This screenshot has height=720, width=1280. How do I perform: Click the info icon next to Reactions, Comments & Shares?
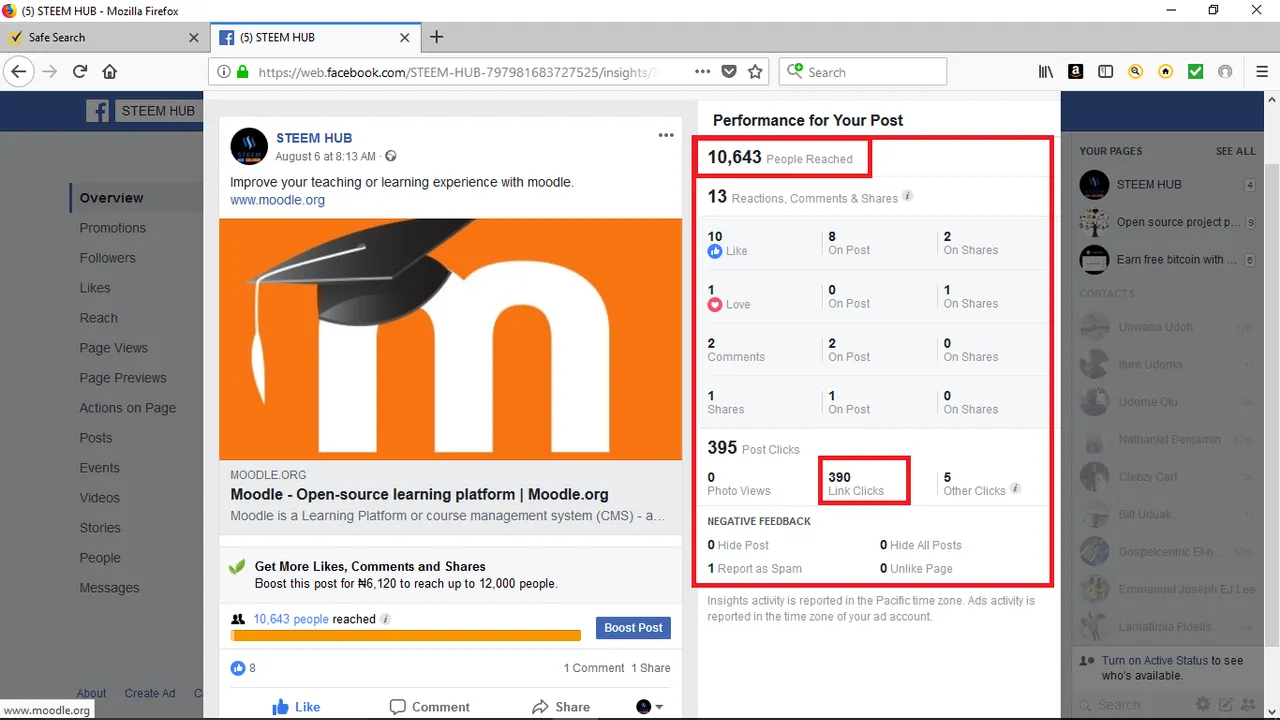click(908, 196)
